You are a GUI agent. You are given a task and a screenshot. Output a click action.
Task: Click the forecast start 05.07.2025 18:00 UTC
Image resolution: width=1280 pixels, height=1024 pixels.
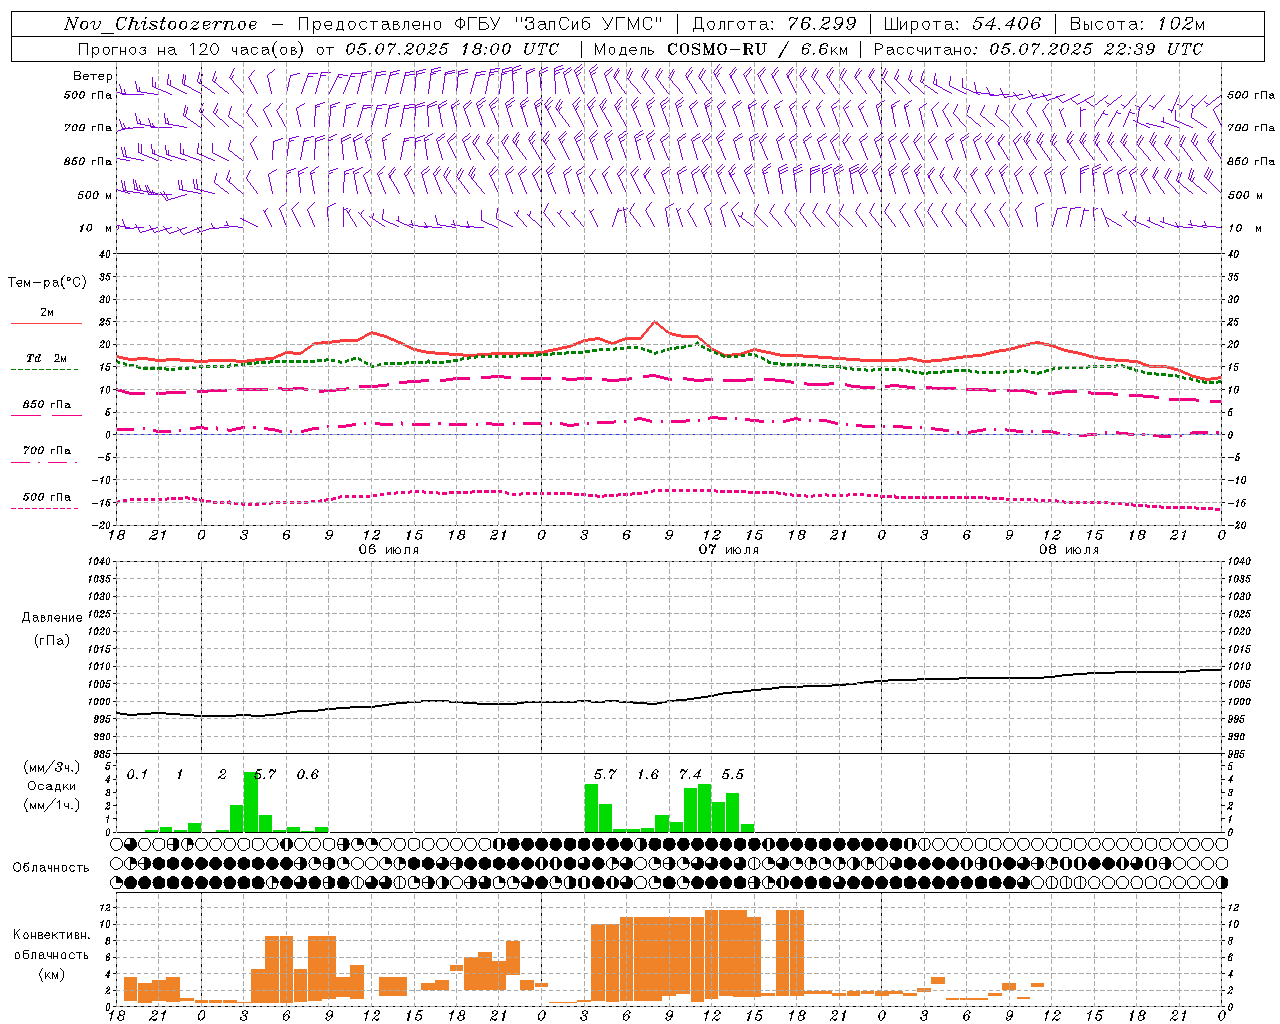point(452,49)
